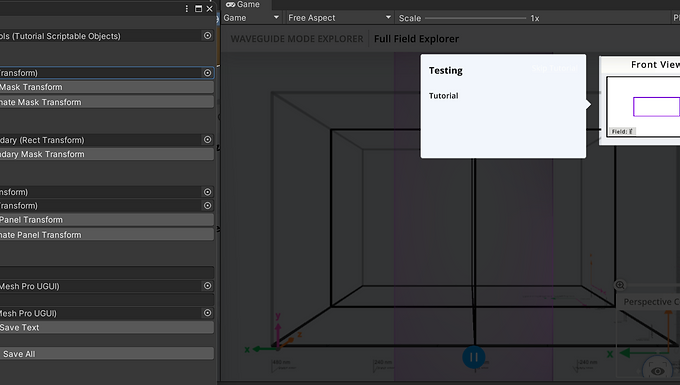
Task: Toggle the eye view icon at bottom right
Action: 657,371
